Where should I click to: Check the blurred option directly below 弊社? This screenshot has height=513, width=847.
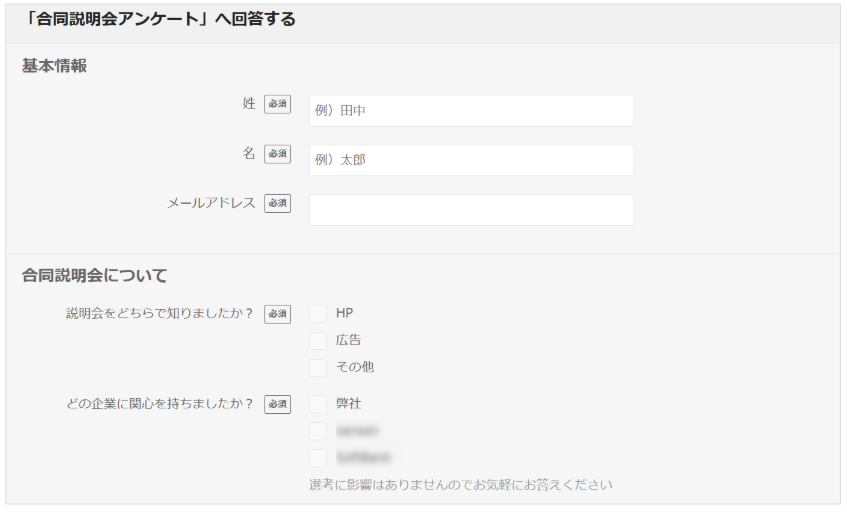[x=318, y=431]
